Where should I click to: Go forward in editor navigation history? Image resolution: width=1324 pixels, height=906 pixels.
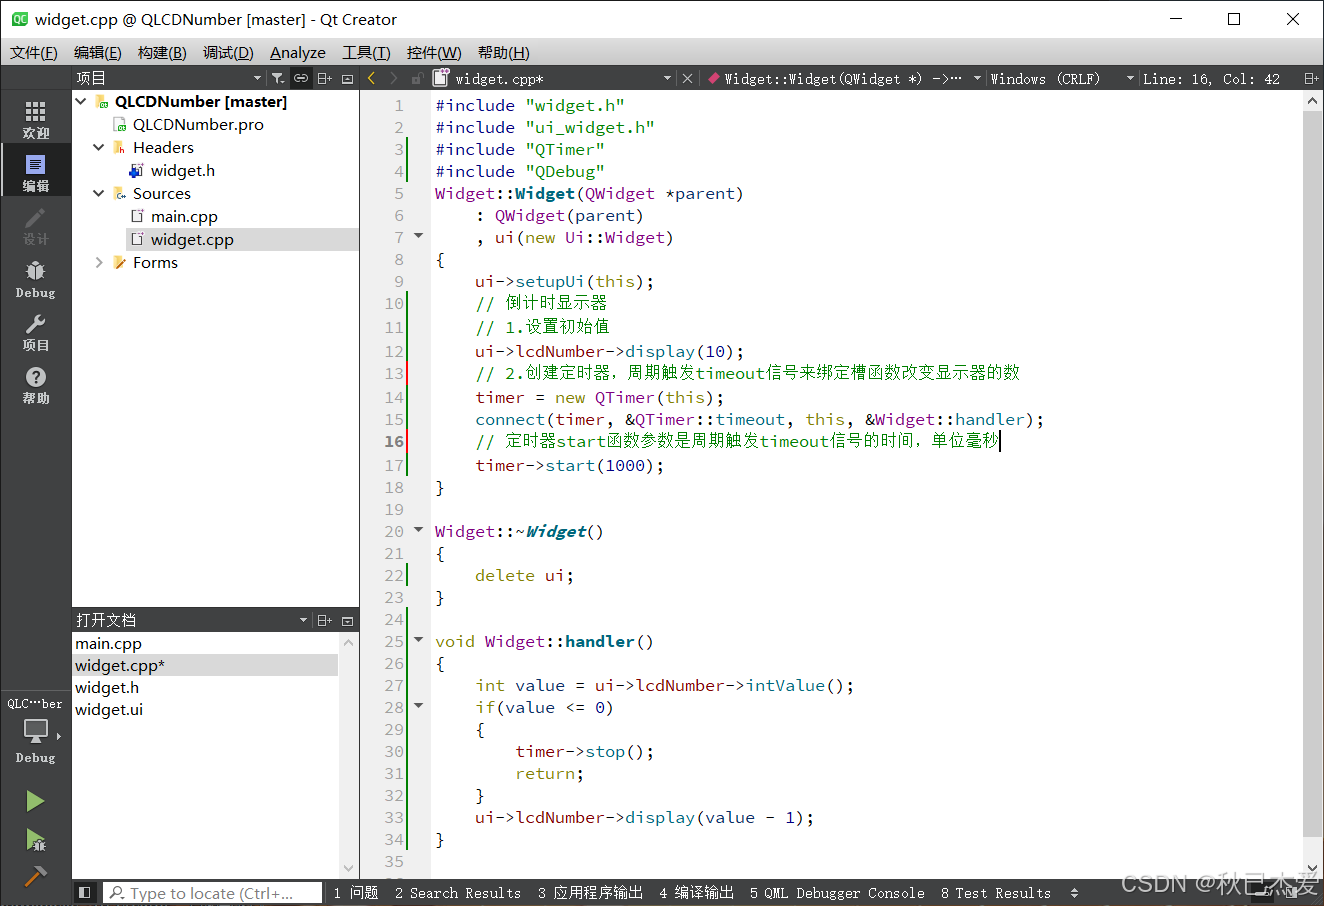[394, 78]
